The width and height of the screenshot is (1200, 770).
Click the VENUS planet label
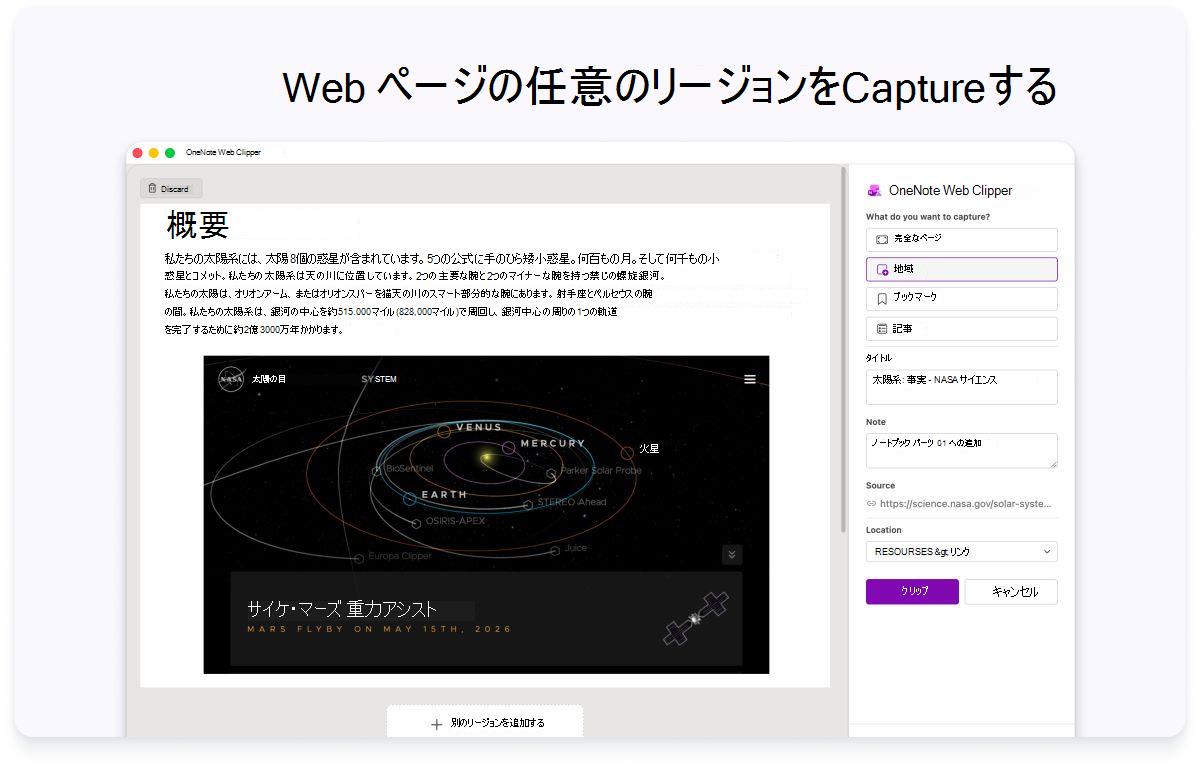coord(479,427)
